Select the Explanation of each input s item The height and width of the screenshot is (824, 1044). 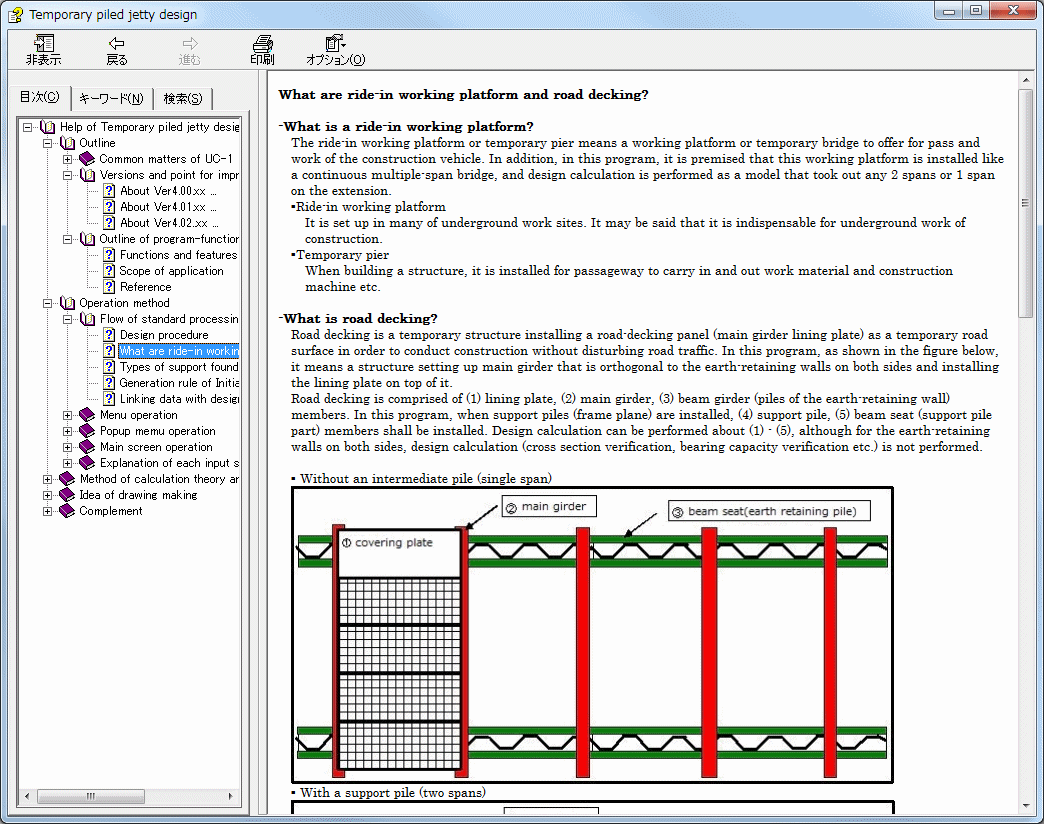[169, 463]
